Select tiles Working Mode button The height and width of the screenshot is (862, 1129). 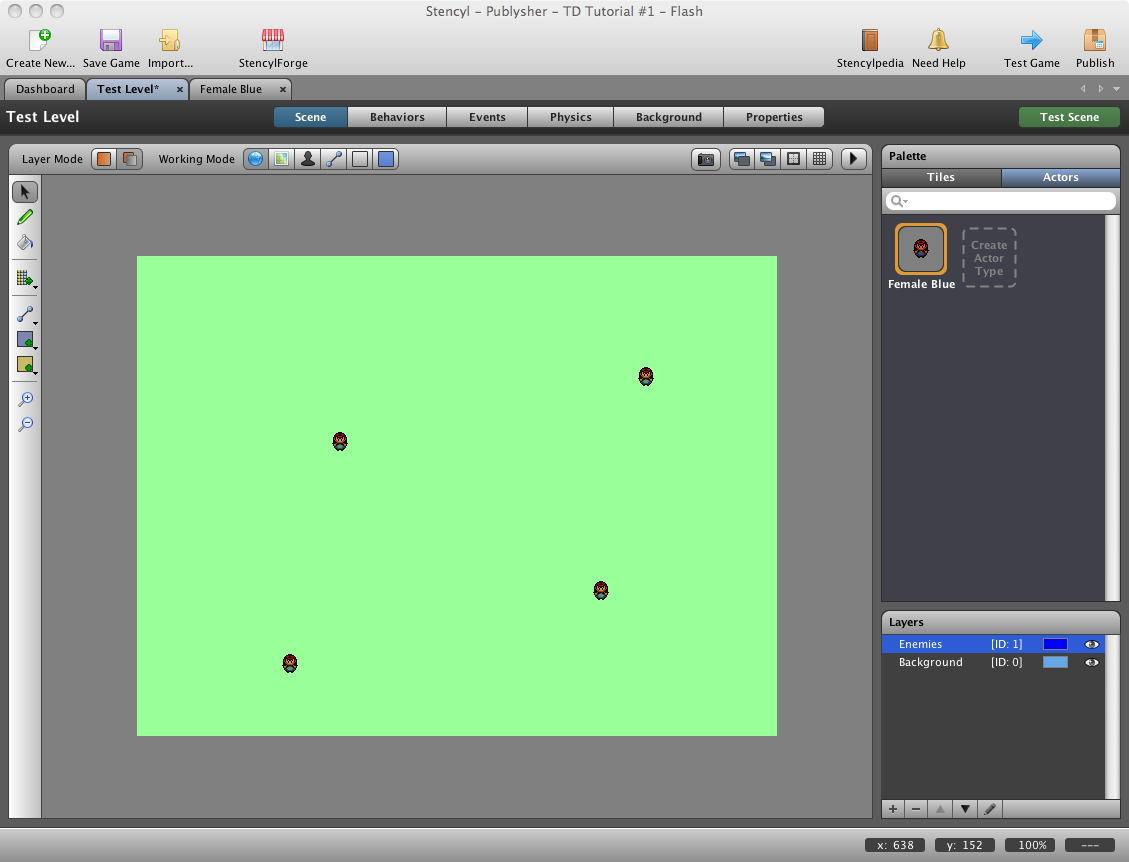282,159
